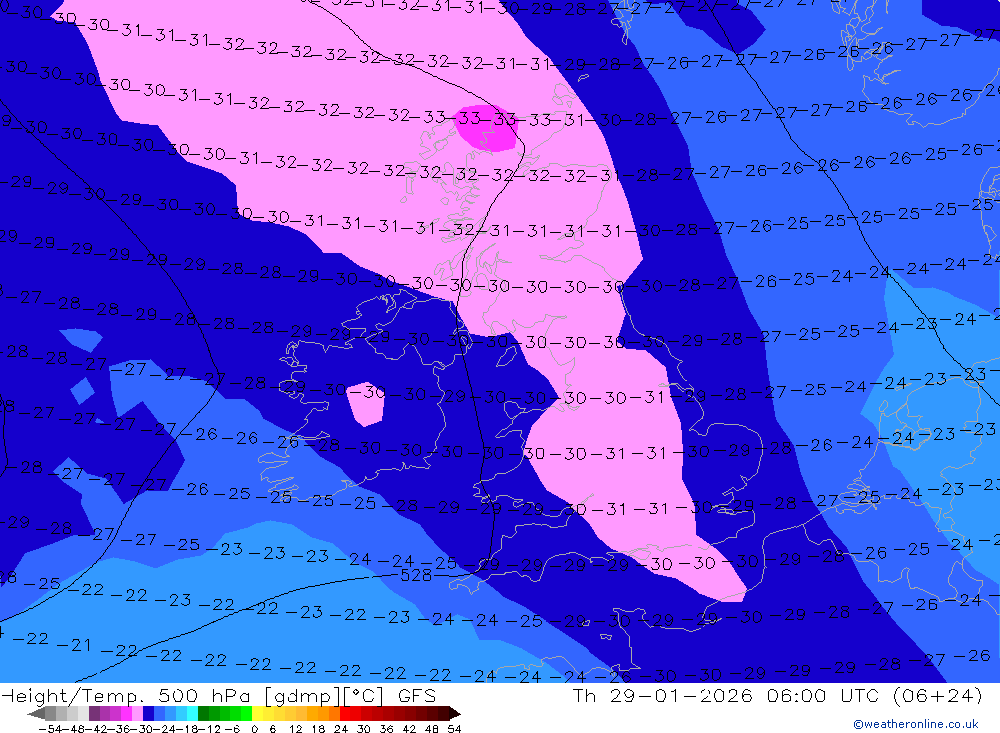Image resolution: width=1000 pixels, height=733 pixels.
Task: Click the legend's right dark-brown arrow end
Action: [455, 714]
